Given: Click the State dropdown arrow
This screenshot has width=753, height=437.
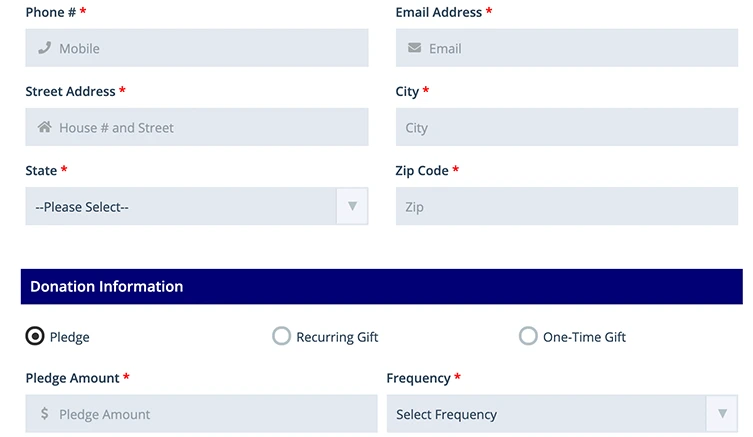Looking at the screenshot, I should pyautogui.click(x=352, y=207).
